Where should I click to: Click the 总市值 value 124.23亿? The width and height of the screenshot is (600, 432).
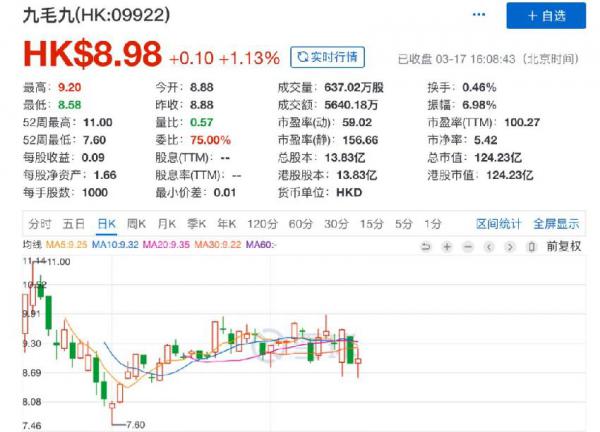pos(498,158)
